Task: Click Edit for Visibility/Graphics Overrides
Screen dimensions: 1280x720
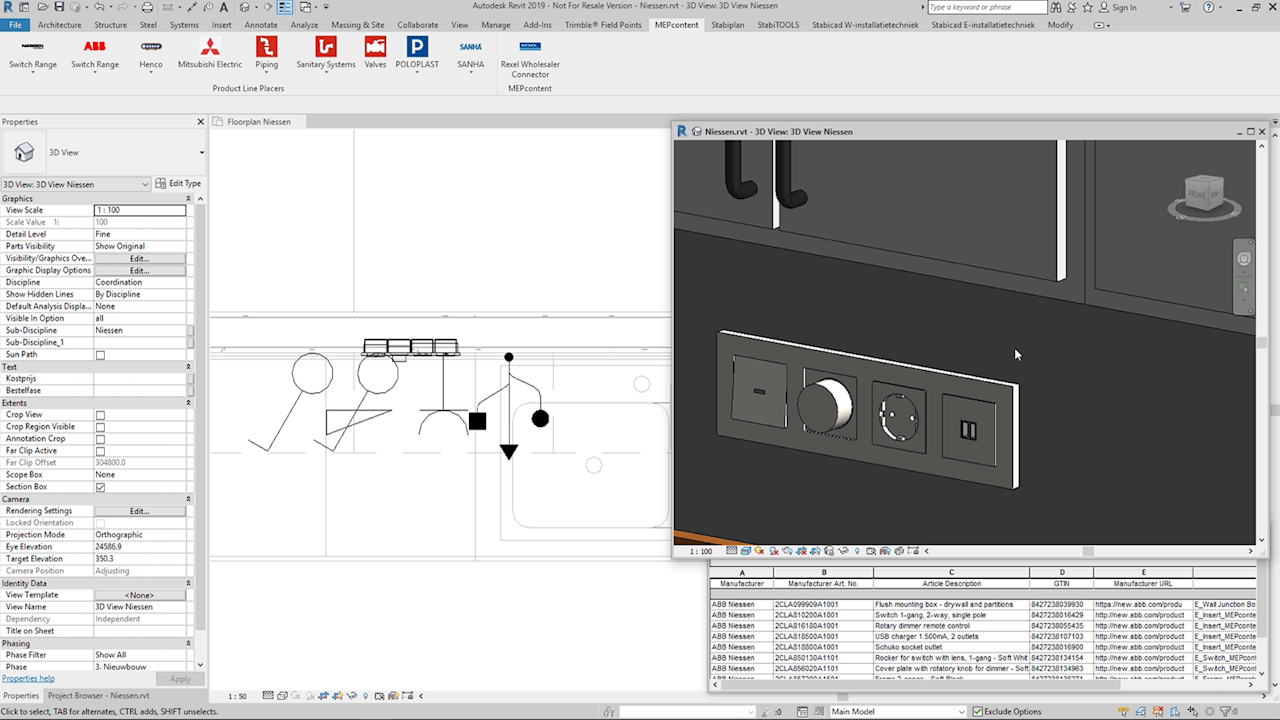Action: click(139, 258)
